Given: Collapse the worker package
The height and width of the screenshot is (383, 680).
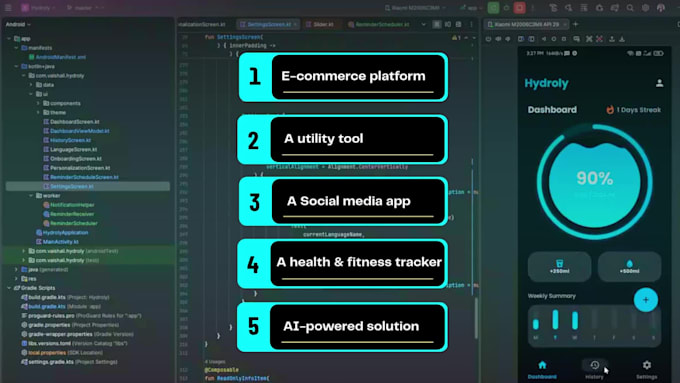Looking at the screenshot, I should tap(31, 196).
